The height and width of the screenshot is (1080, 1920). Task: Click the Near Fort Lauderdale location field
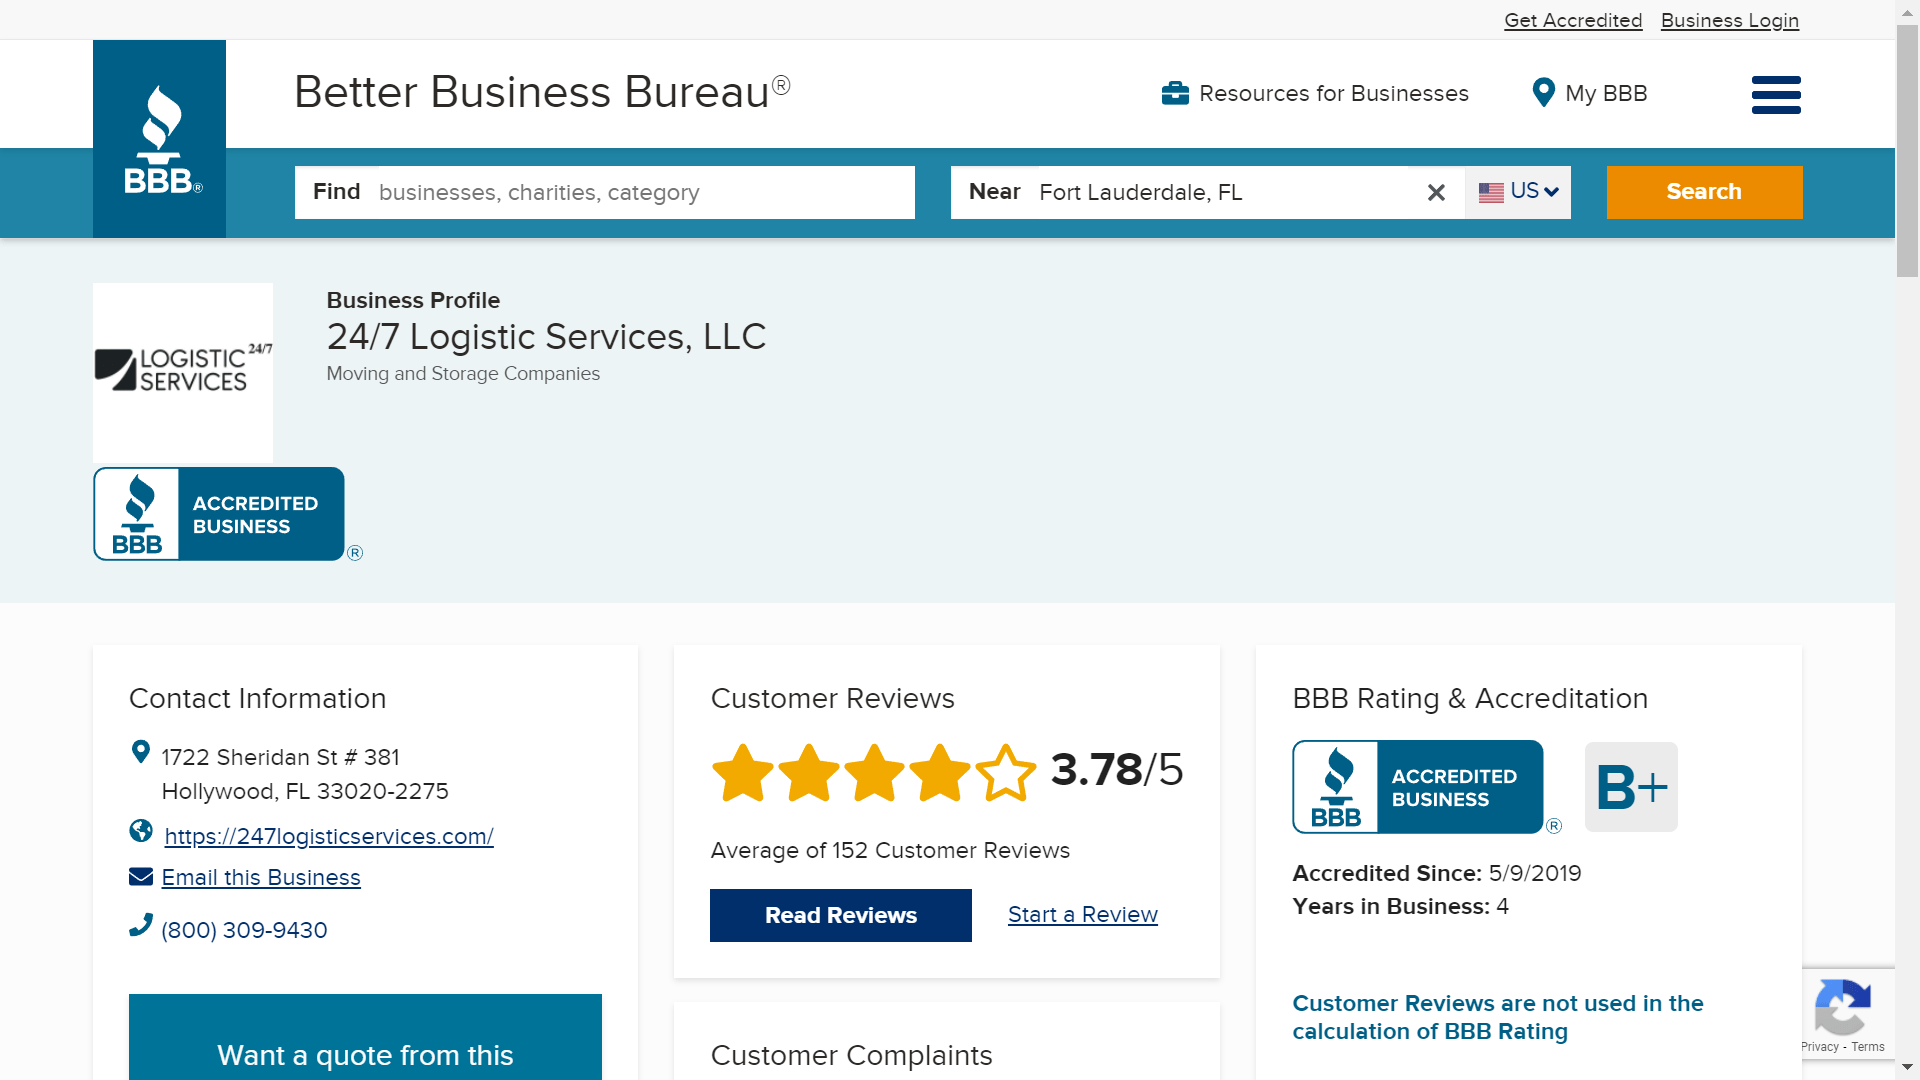(x=1208, y=192)
